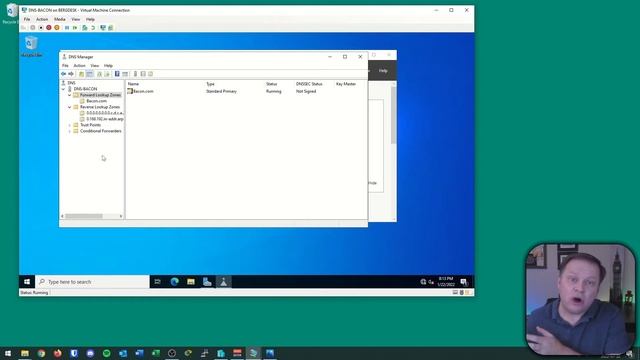
Task: Open Media menu of Virtual Machine Connection
Action: (60, 19)
